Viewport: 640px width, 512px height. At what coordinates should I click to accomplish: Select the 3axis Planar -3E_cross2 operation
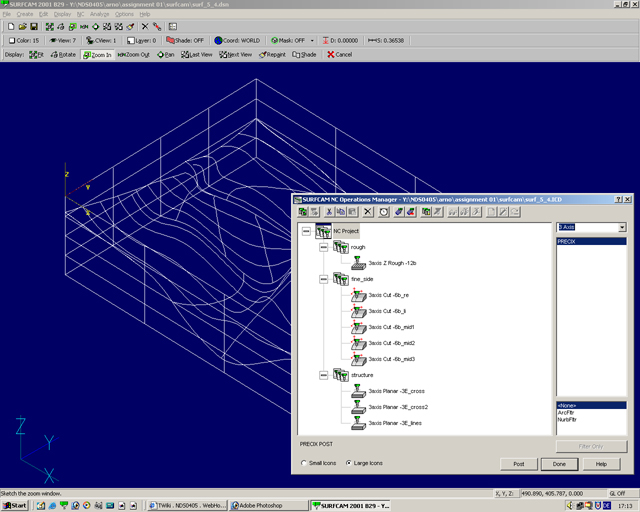point(398,407)
